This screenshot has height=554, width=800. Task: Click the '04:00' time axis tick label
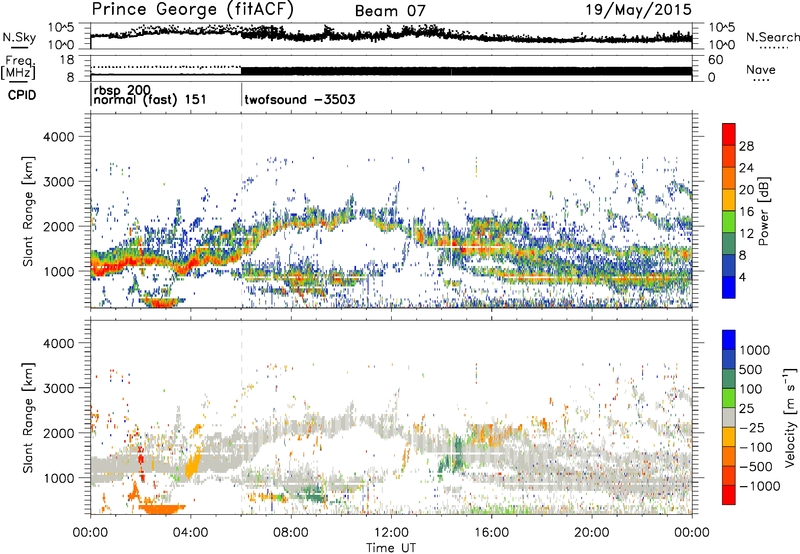191,533
